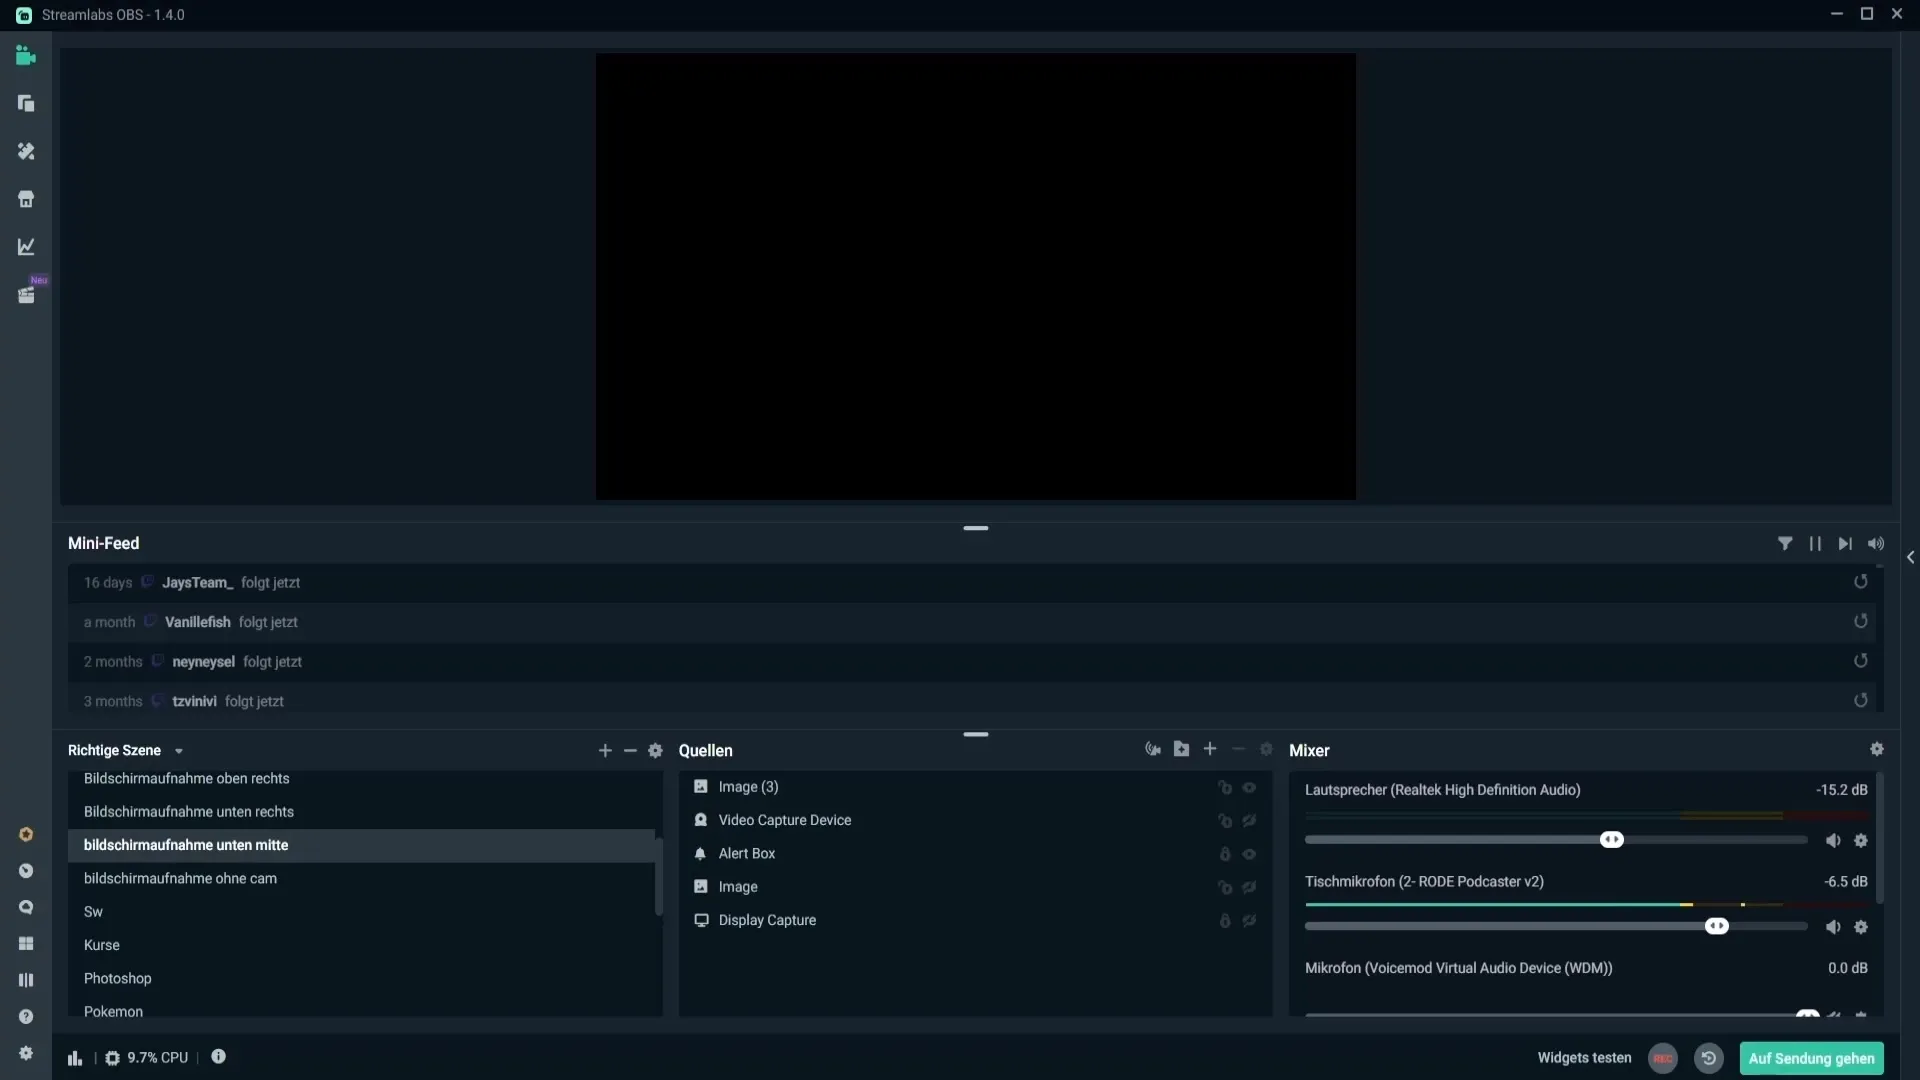Select scene Bildschirmaufnahme oben rechts

point(361,778)
